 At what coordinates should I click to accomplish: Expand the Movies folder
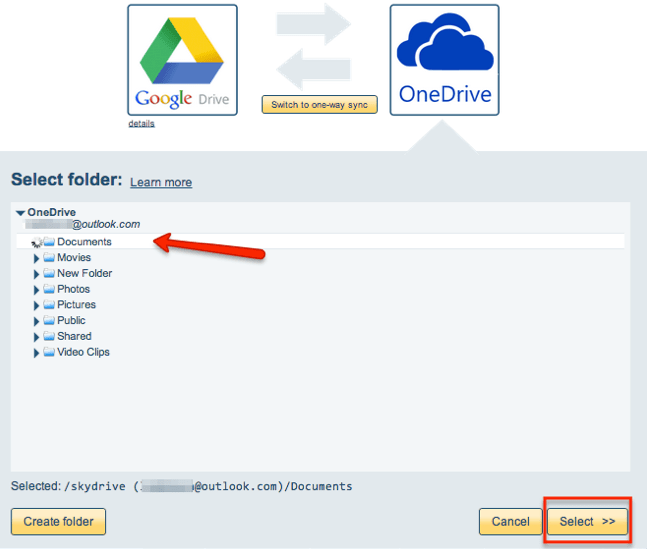click(36, 258)
